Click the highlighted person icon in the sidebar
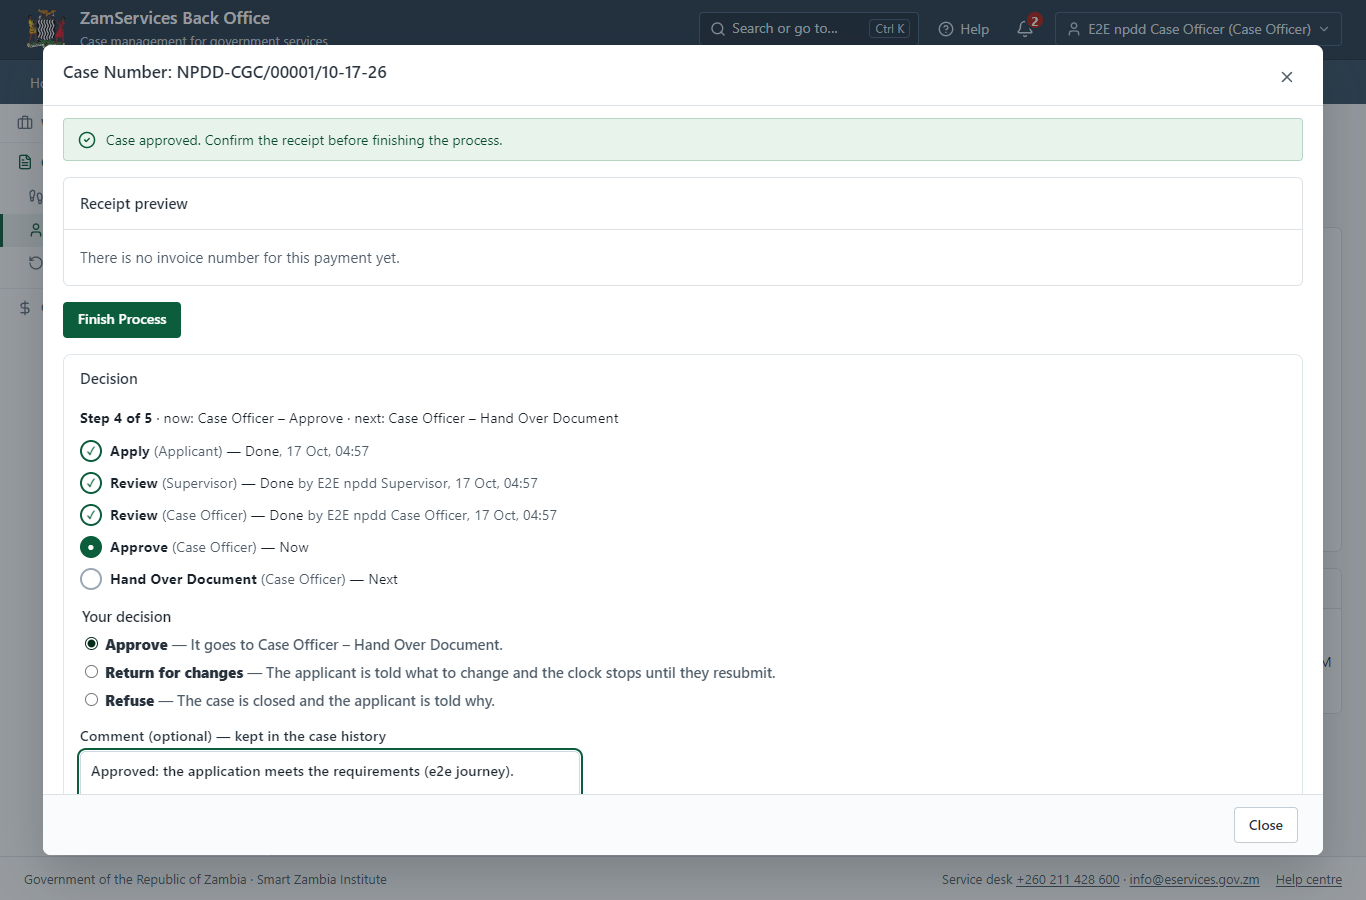This screenshot has width=1366, height=900. click(35, 230)
